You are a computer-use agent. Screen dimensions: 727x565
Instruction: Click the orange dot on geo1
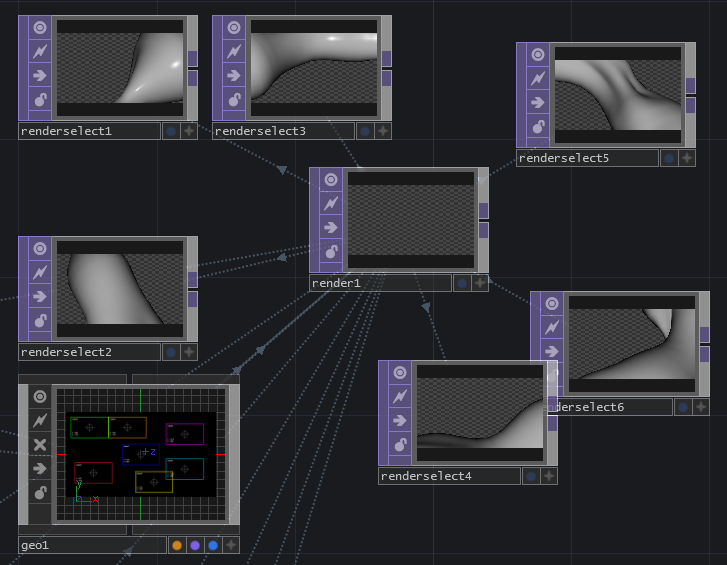pos(177,546)
